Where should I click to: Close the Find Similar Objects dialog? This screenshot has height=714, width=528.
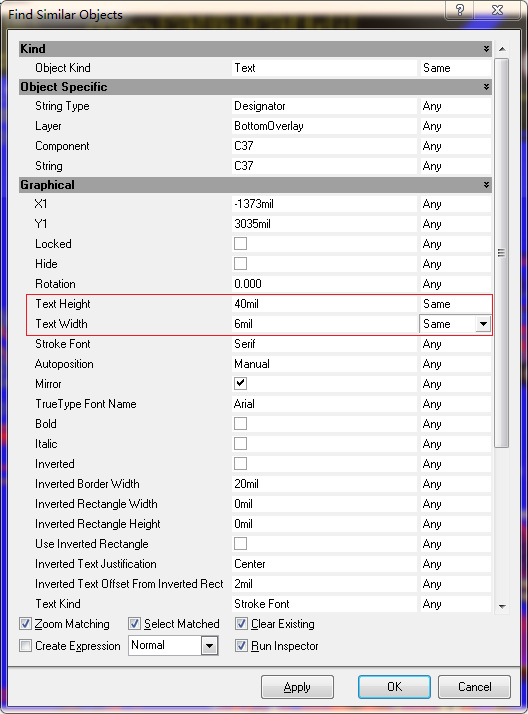pyautogui.click(x=498, y=10)
